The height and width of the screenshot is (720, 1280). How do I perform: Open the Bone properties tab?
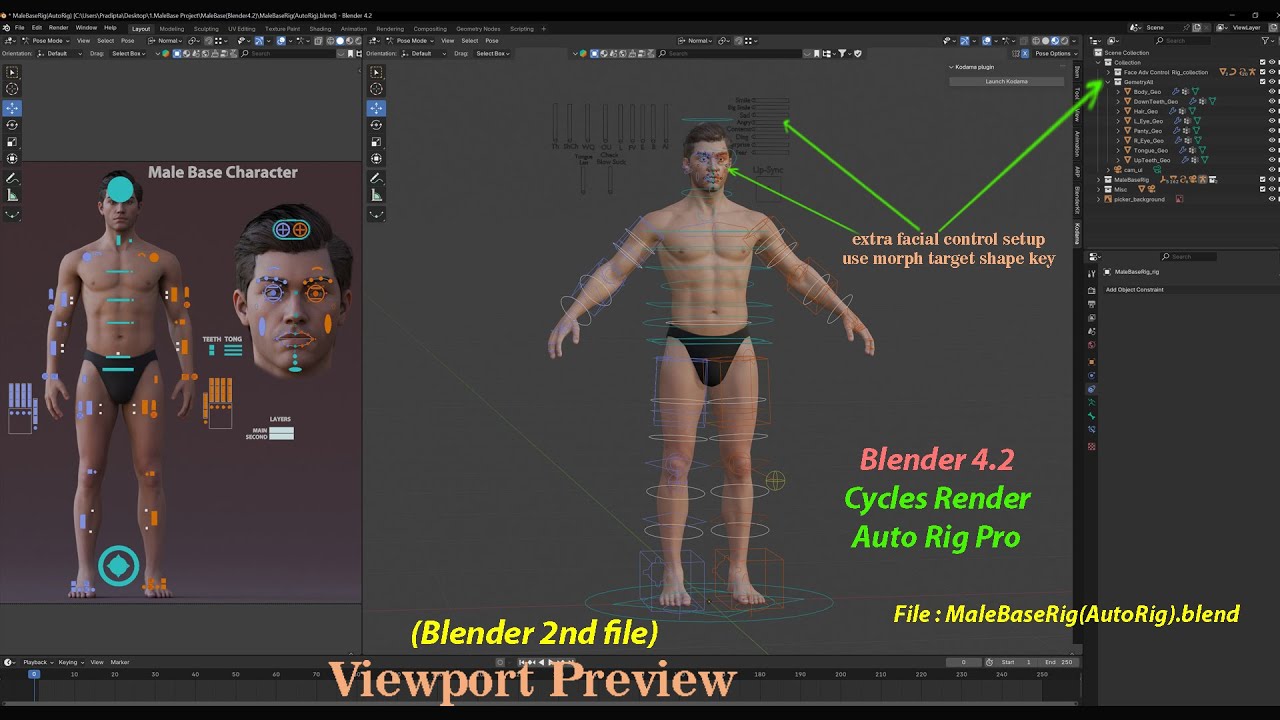[x=1091, y=416]
